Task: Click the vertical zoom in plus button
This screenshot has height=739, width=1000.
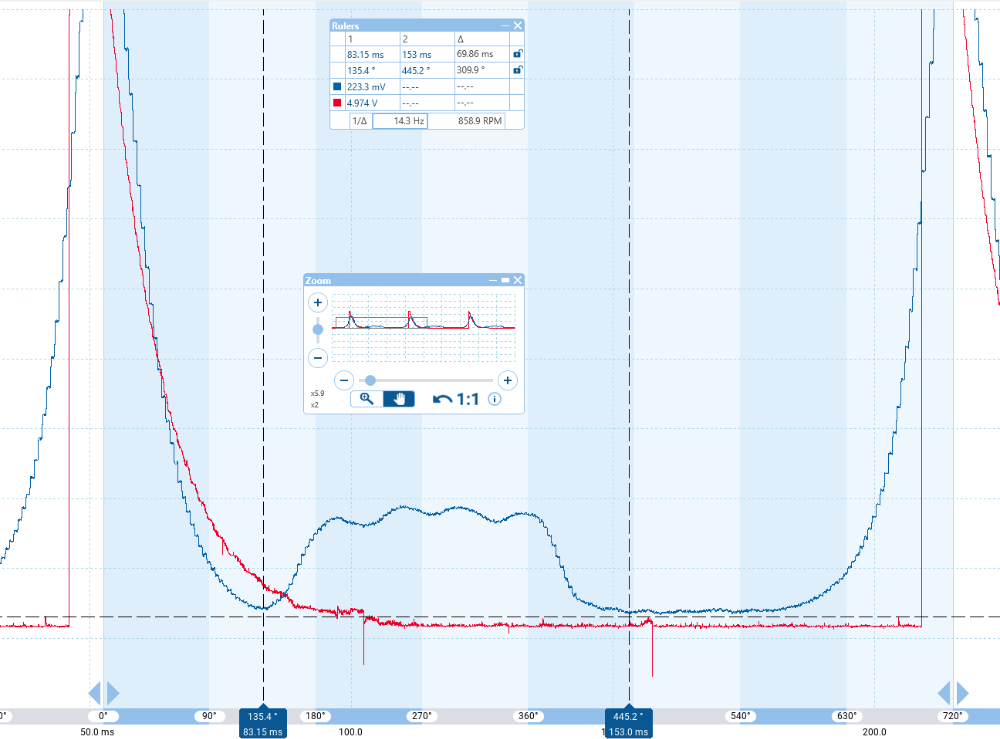Action: (x=318, y=302)
